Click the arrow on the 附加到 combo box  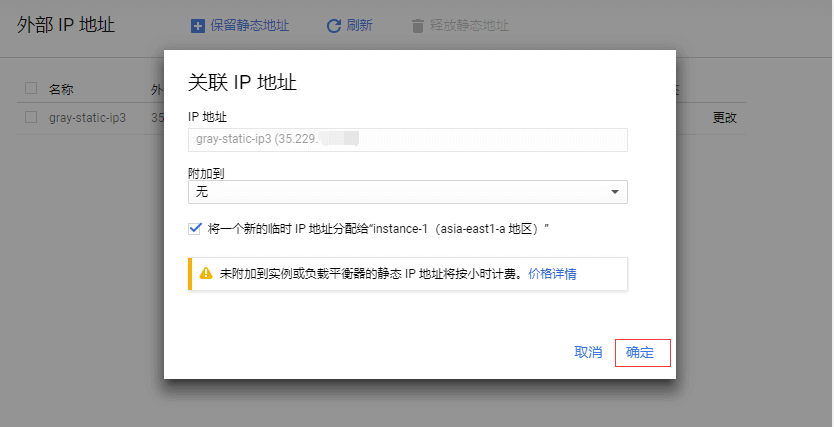pyautogui.click(x=614, y=192)
